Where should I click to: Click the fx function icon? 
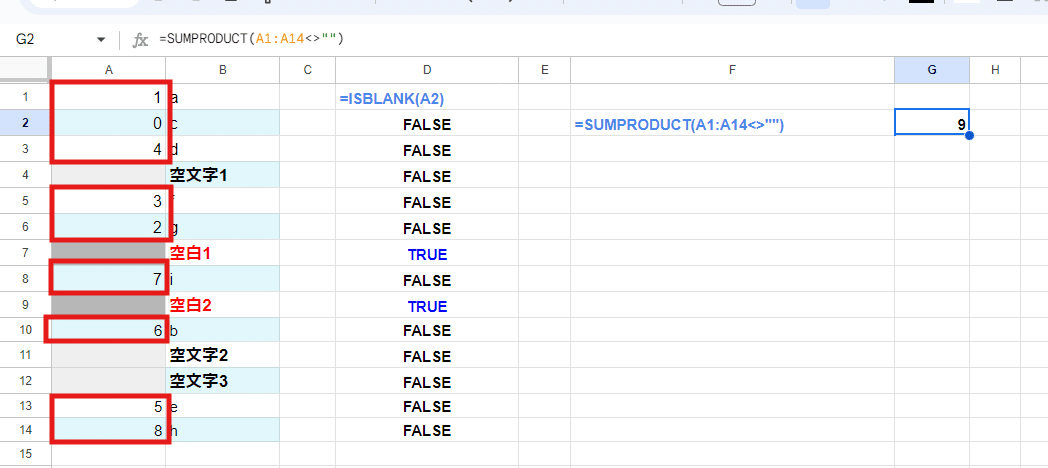[x=140, y=40]
